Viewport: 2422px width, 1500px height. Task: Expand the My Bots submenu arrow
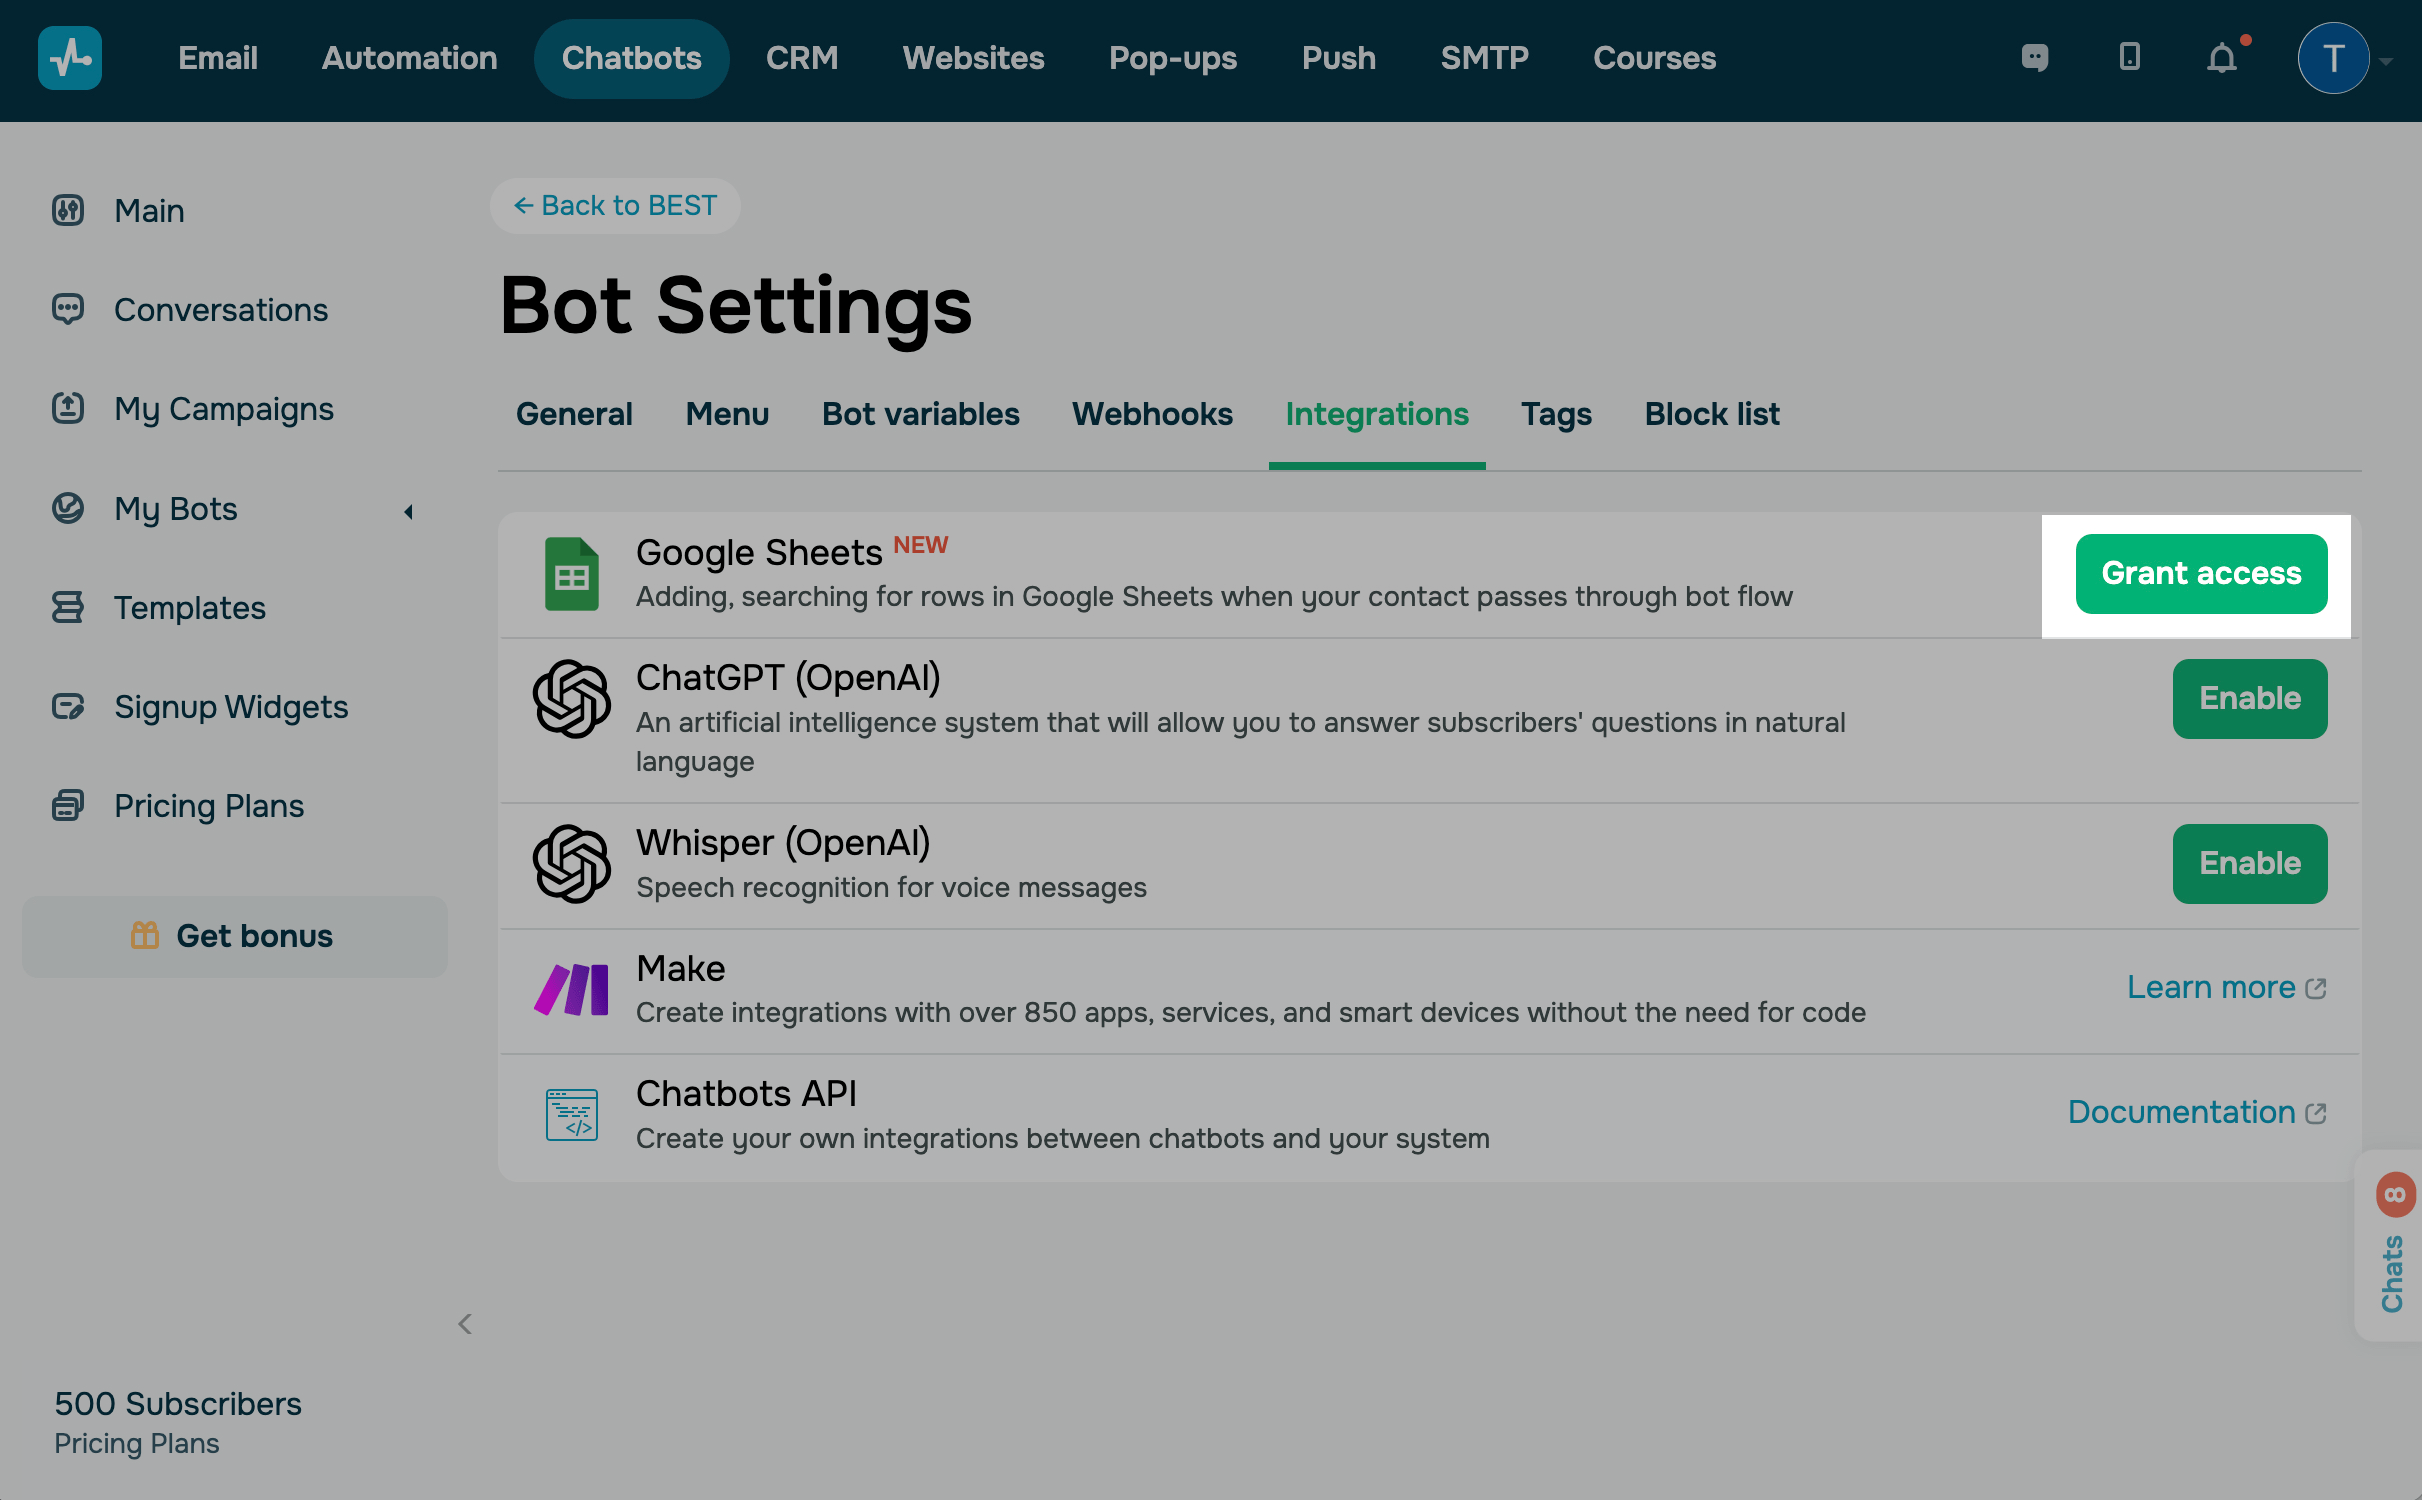coord(408,511)
